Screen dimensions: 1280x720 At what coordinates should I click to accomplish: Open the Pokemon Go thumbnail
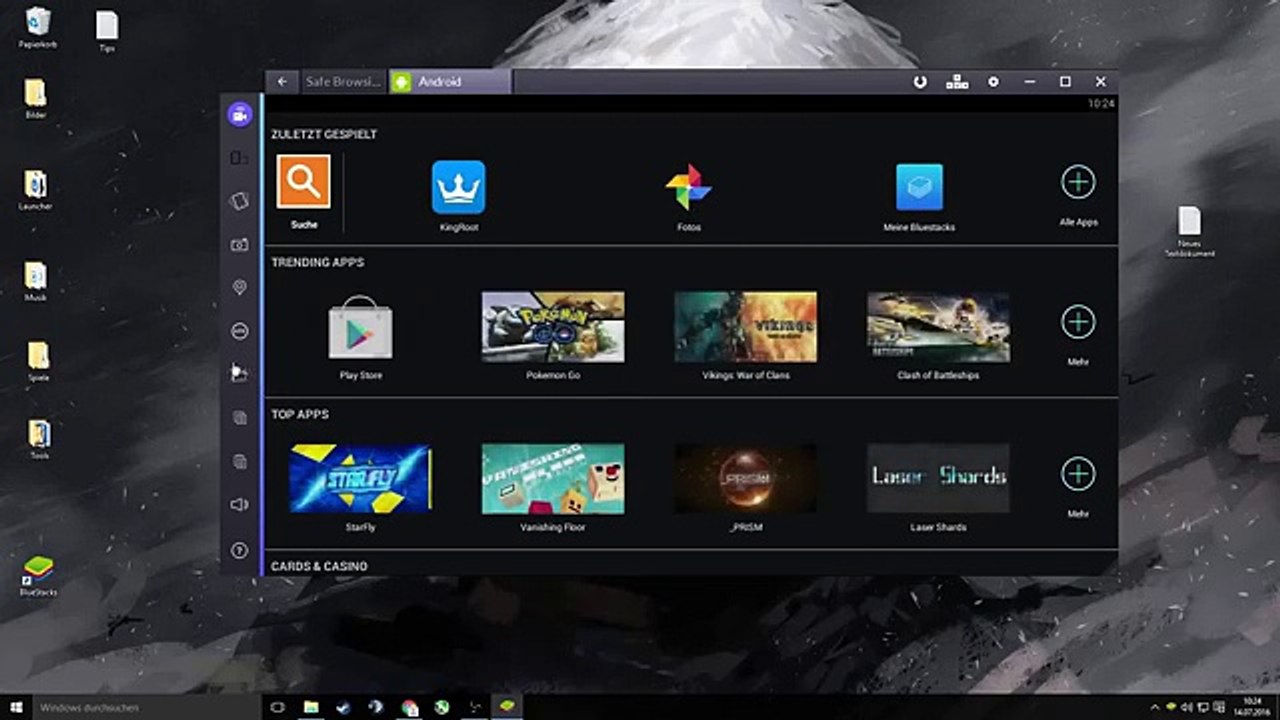pyautogui.click(x=553, y=327)
